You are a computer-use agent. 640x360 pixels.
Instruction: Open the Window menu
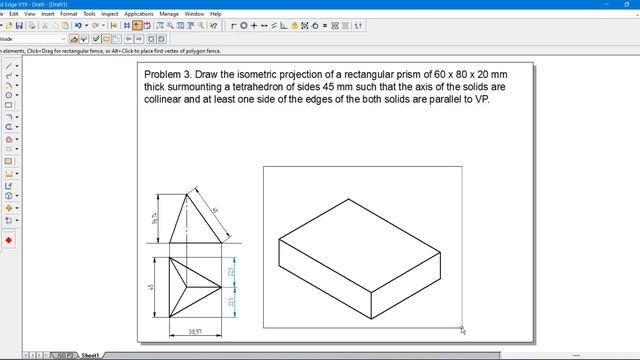194,14
